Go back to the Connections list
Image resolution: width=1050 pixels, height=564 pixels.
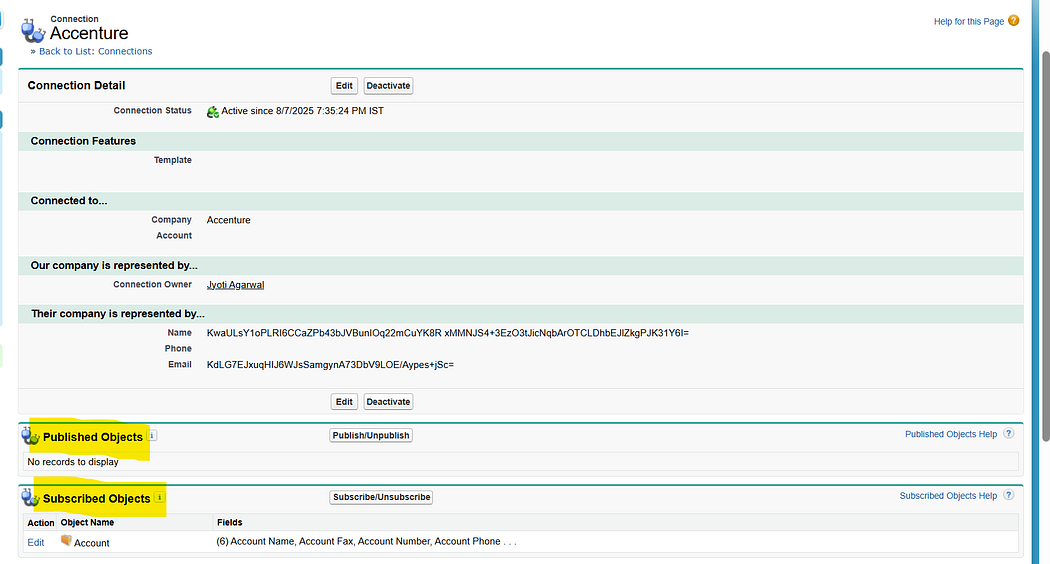[95, 51]
